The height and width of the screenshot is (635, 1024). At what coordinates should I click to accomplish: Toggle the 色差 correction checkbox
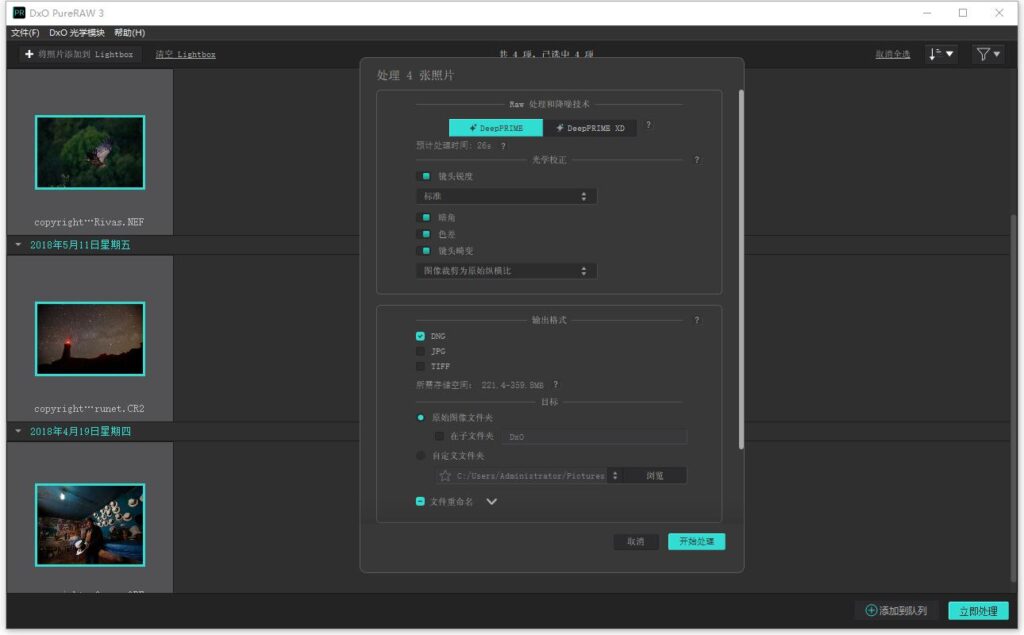tap(426, 234)
